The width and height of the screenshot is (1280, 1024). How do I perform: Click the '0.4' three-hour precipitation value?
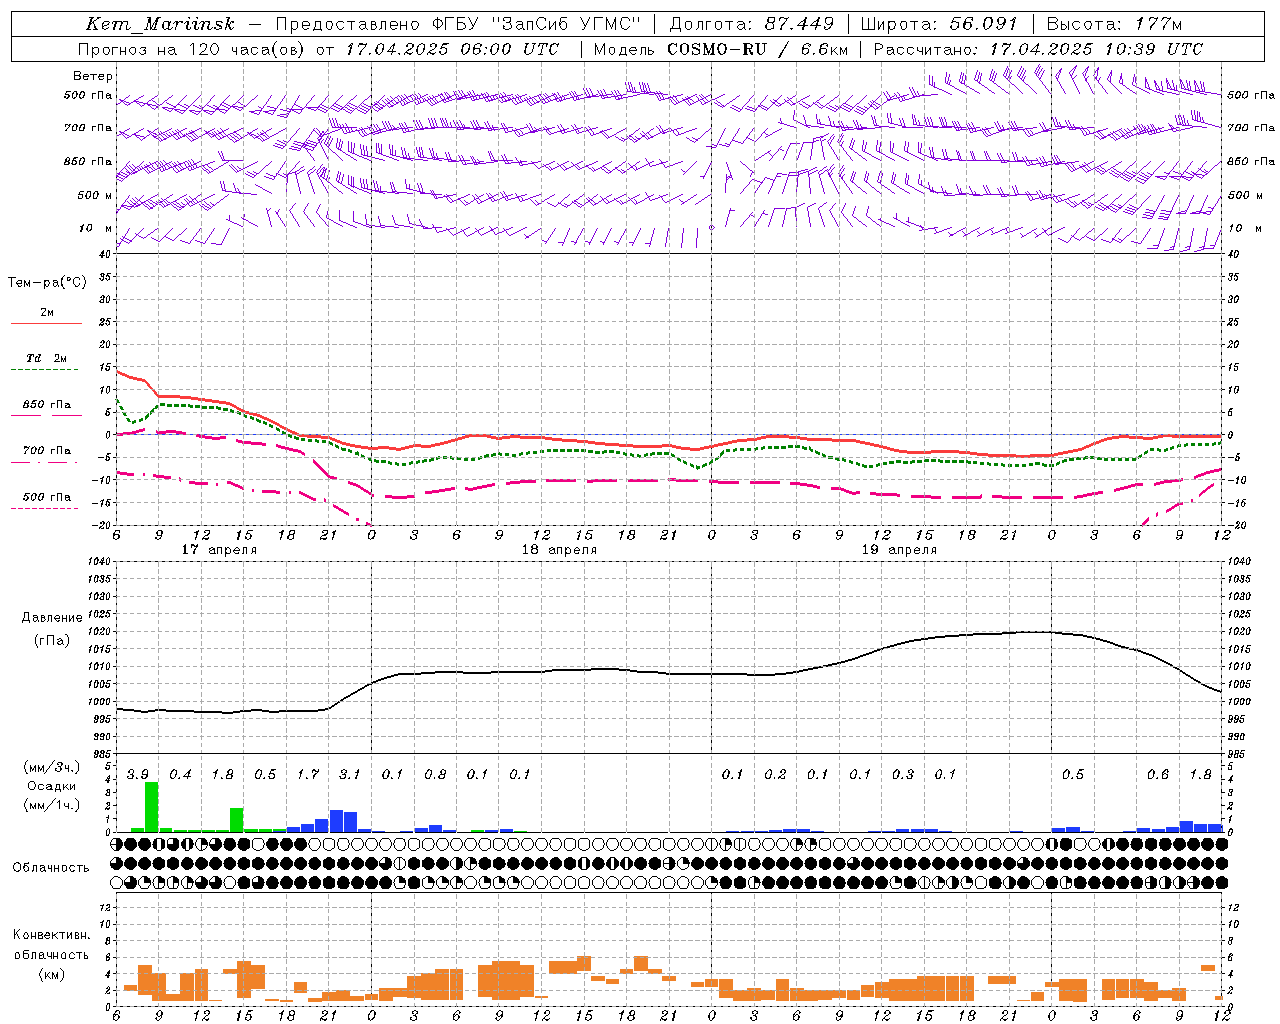pyautogui.click(x=180, y=775)
